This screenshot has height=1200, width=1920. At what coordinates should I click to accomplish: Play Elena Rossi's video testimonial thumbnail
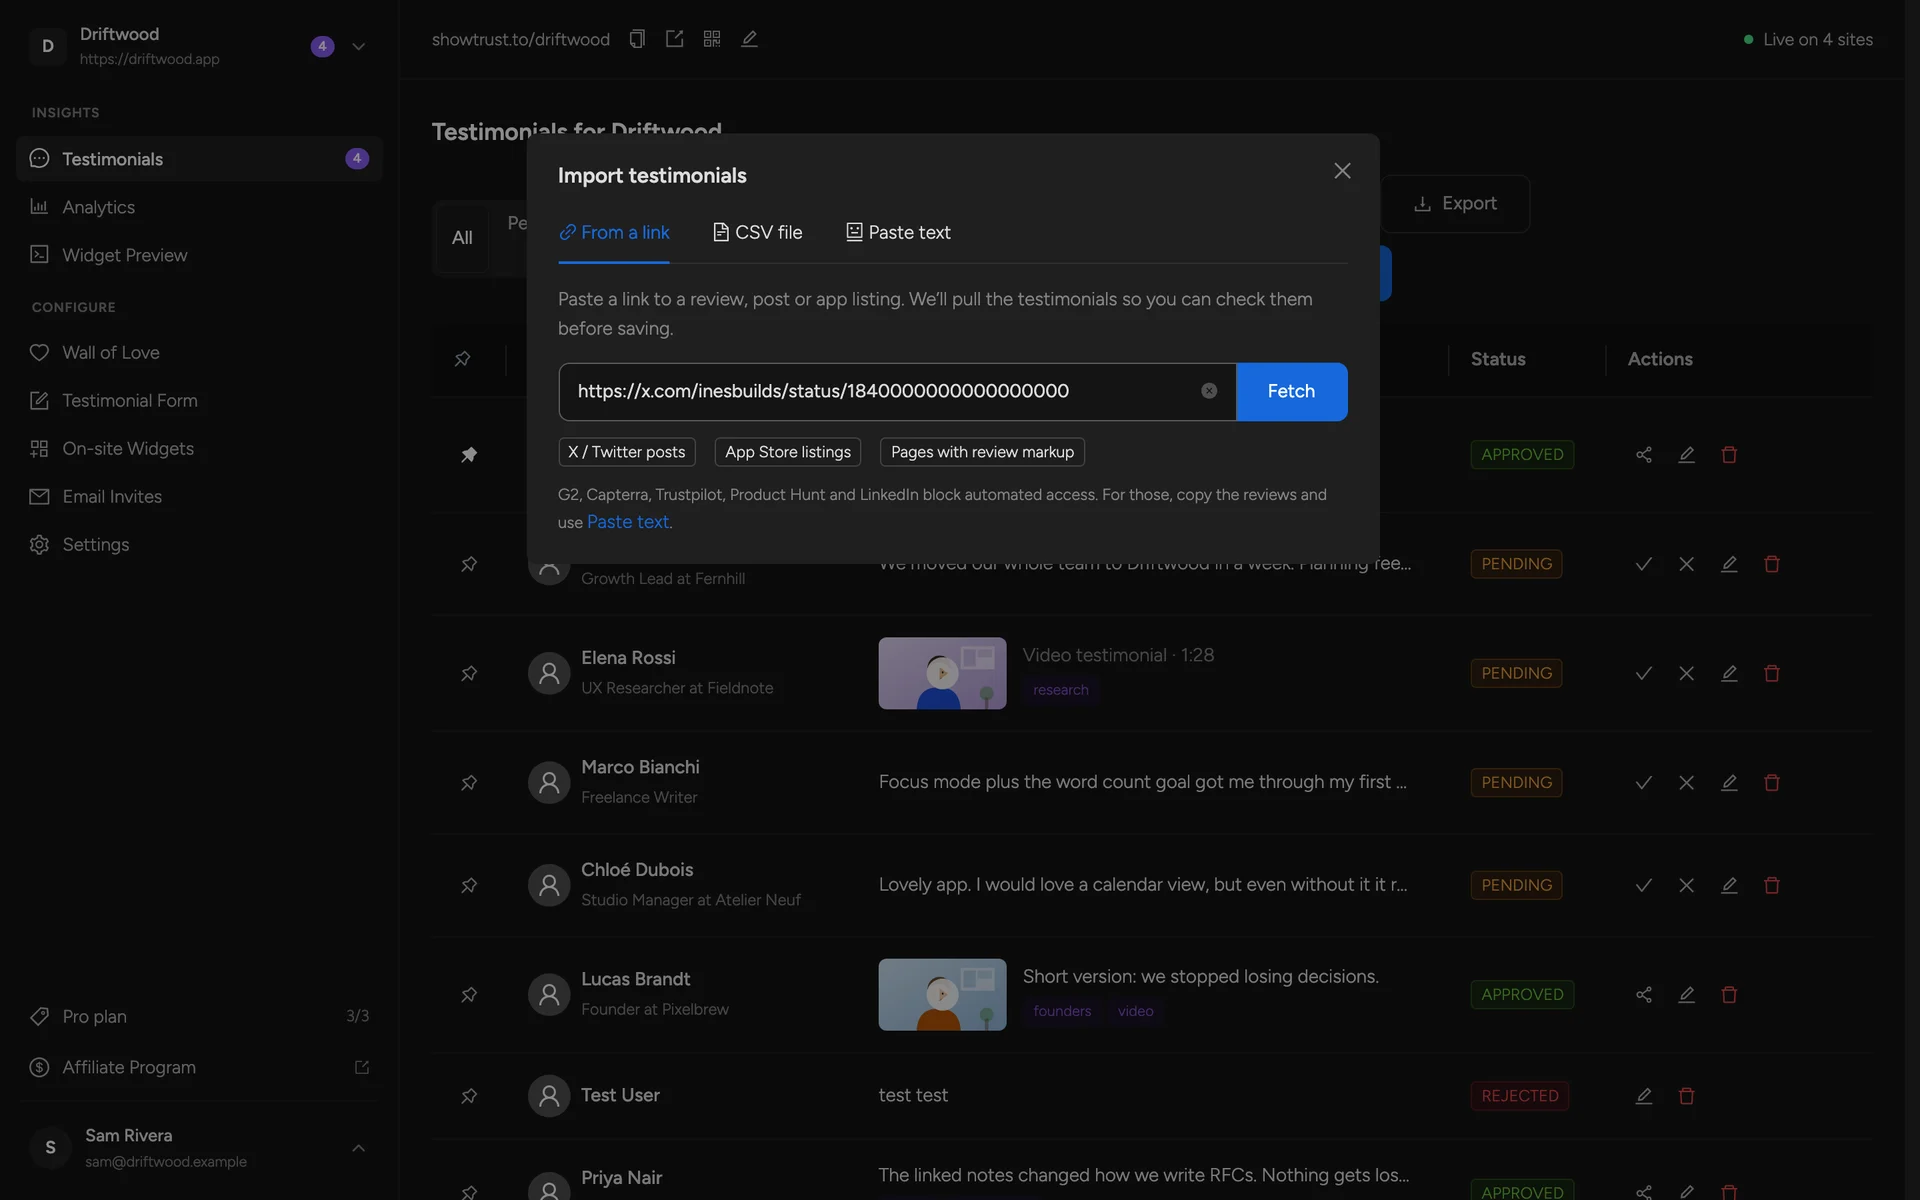pyautogui.click(x=942, y=673)
